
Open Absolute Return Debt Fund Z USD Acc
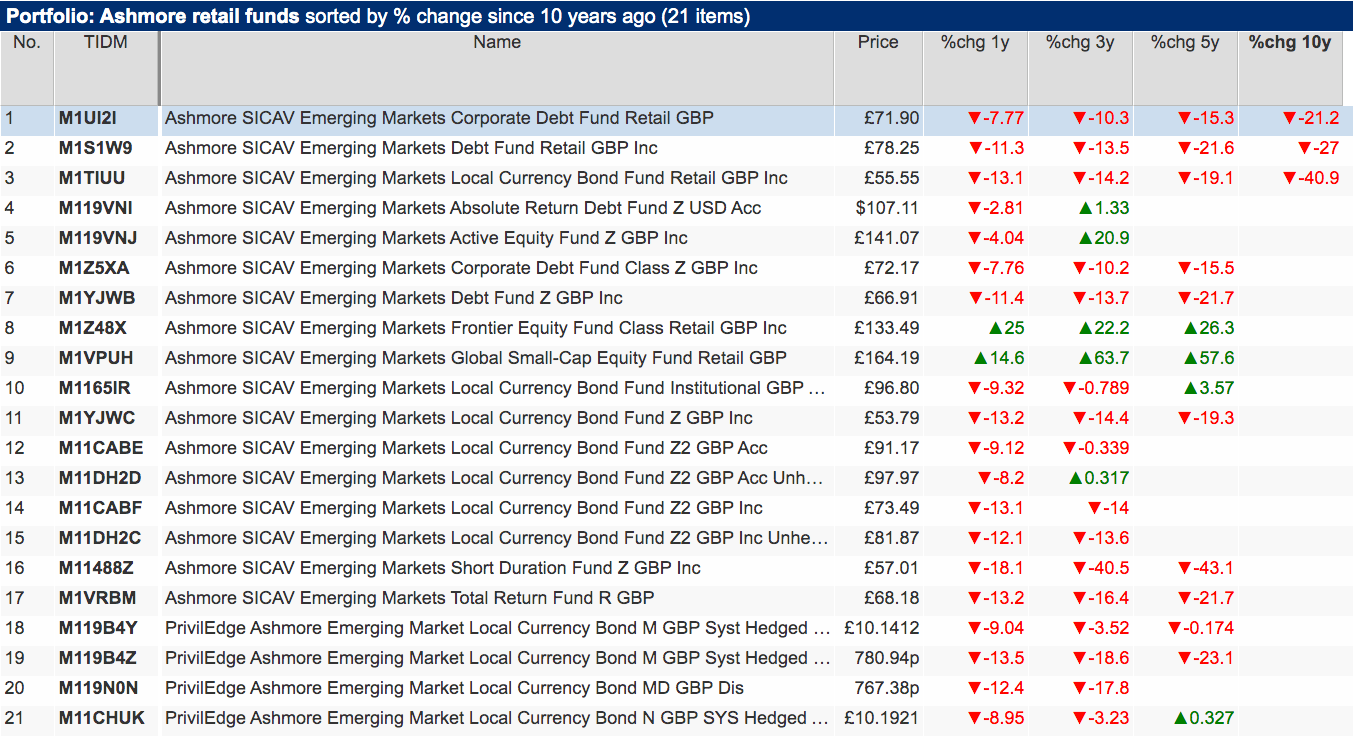pyautogui.click(x=463, y=208)
